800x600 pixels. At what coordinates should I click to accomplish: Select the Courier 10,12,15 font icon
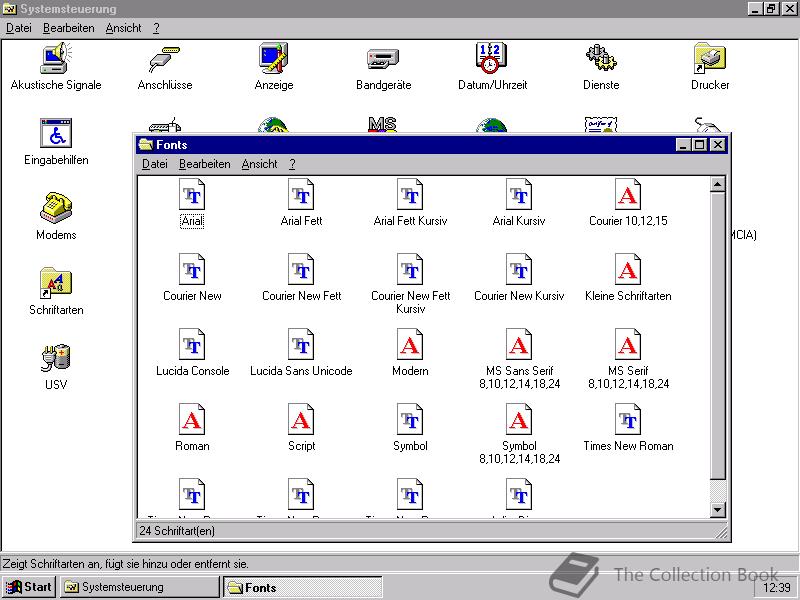tap(628, 194)
